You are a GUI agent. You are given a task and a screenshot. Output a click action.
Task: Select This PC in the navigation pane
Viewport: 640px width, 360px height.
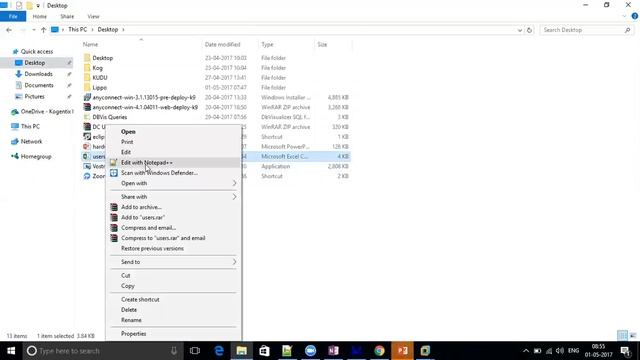[x=30, y=127]
